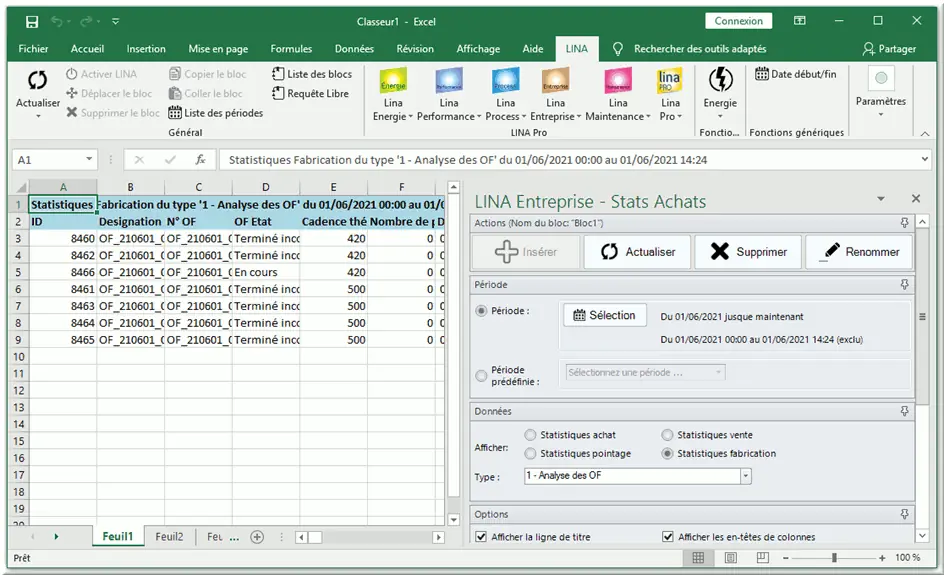Open Liste des périodes calendar icon
Image resolution: width=944 pixels, height=575 pixels.
tap(175, 113)
